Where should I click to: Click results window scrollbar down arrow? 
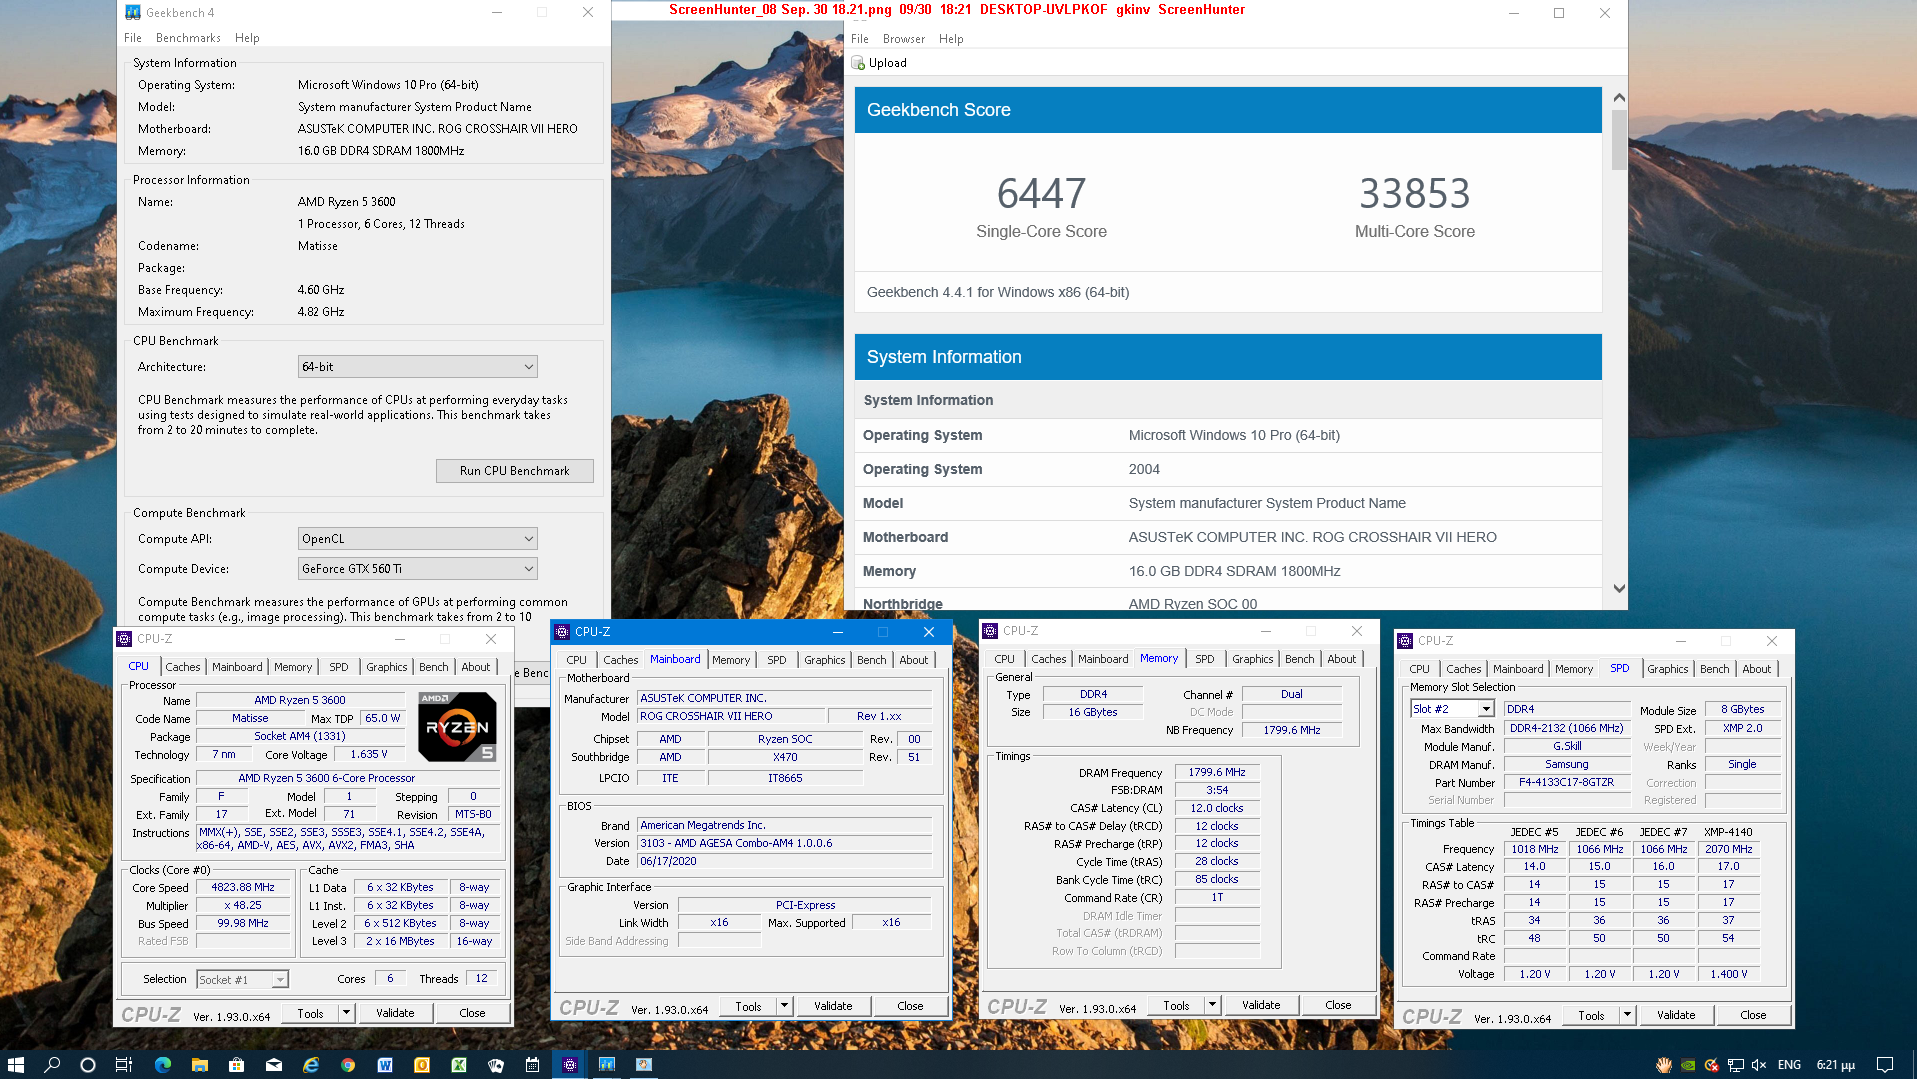point(1619,589)
